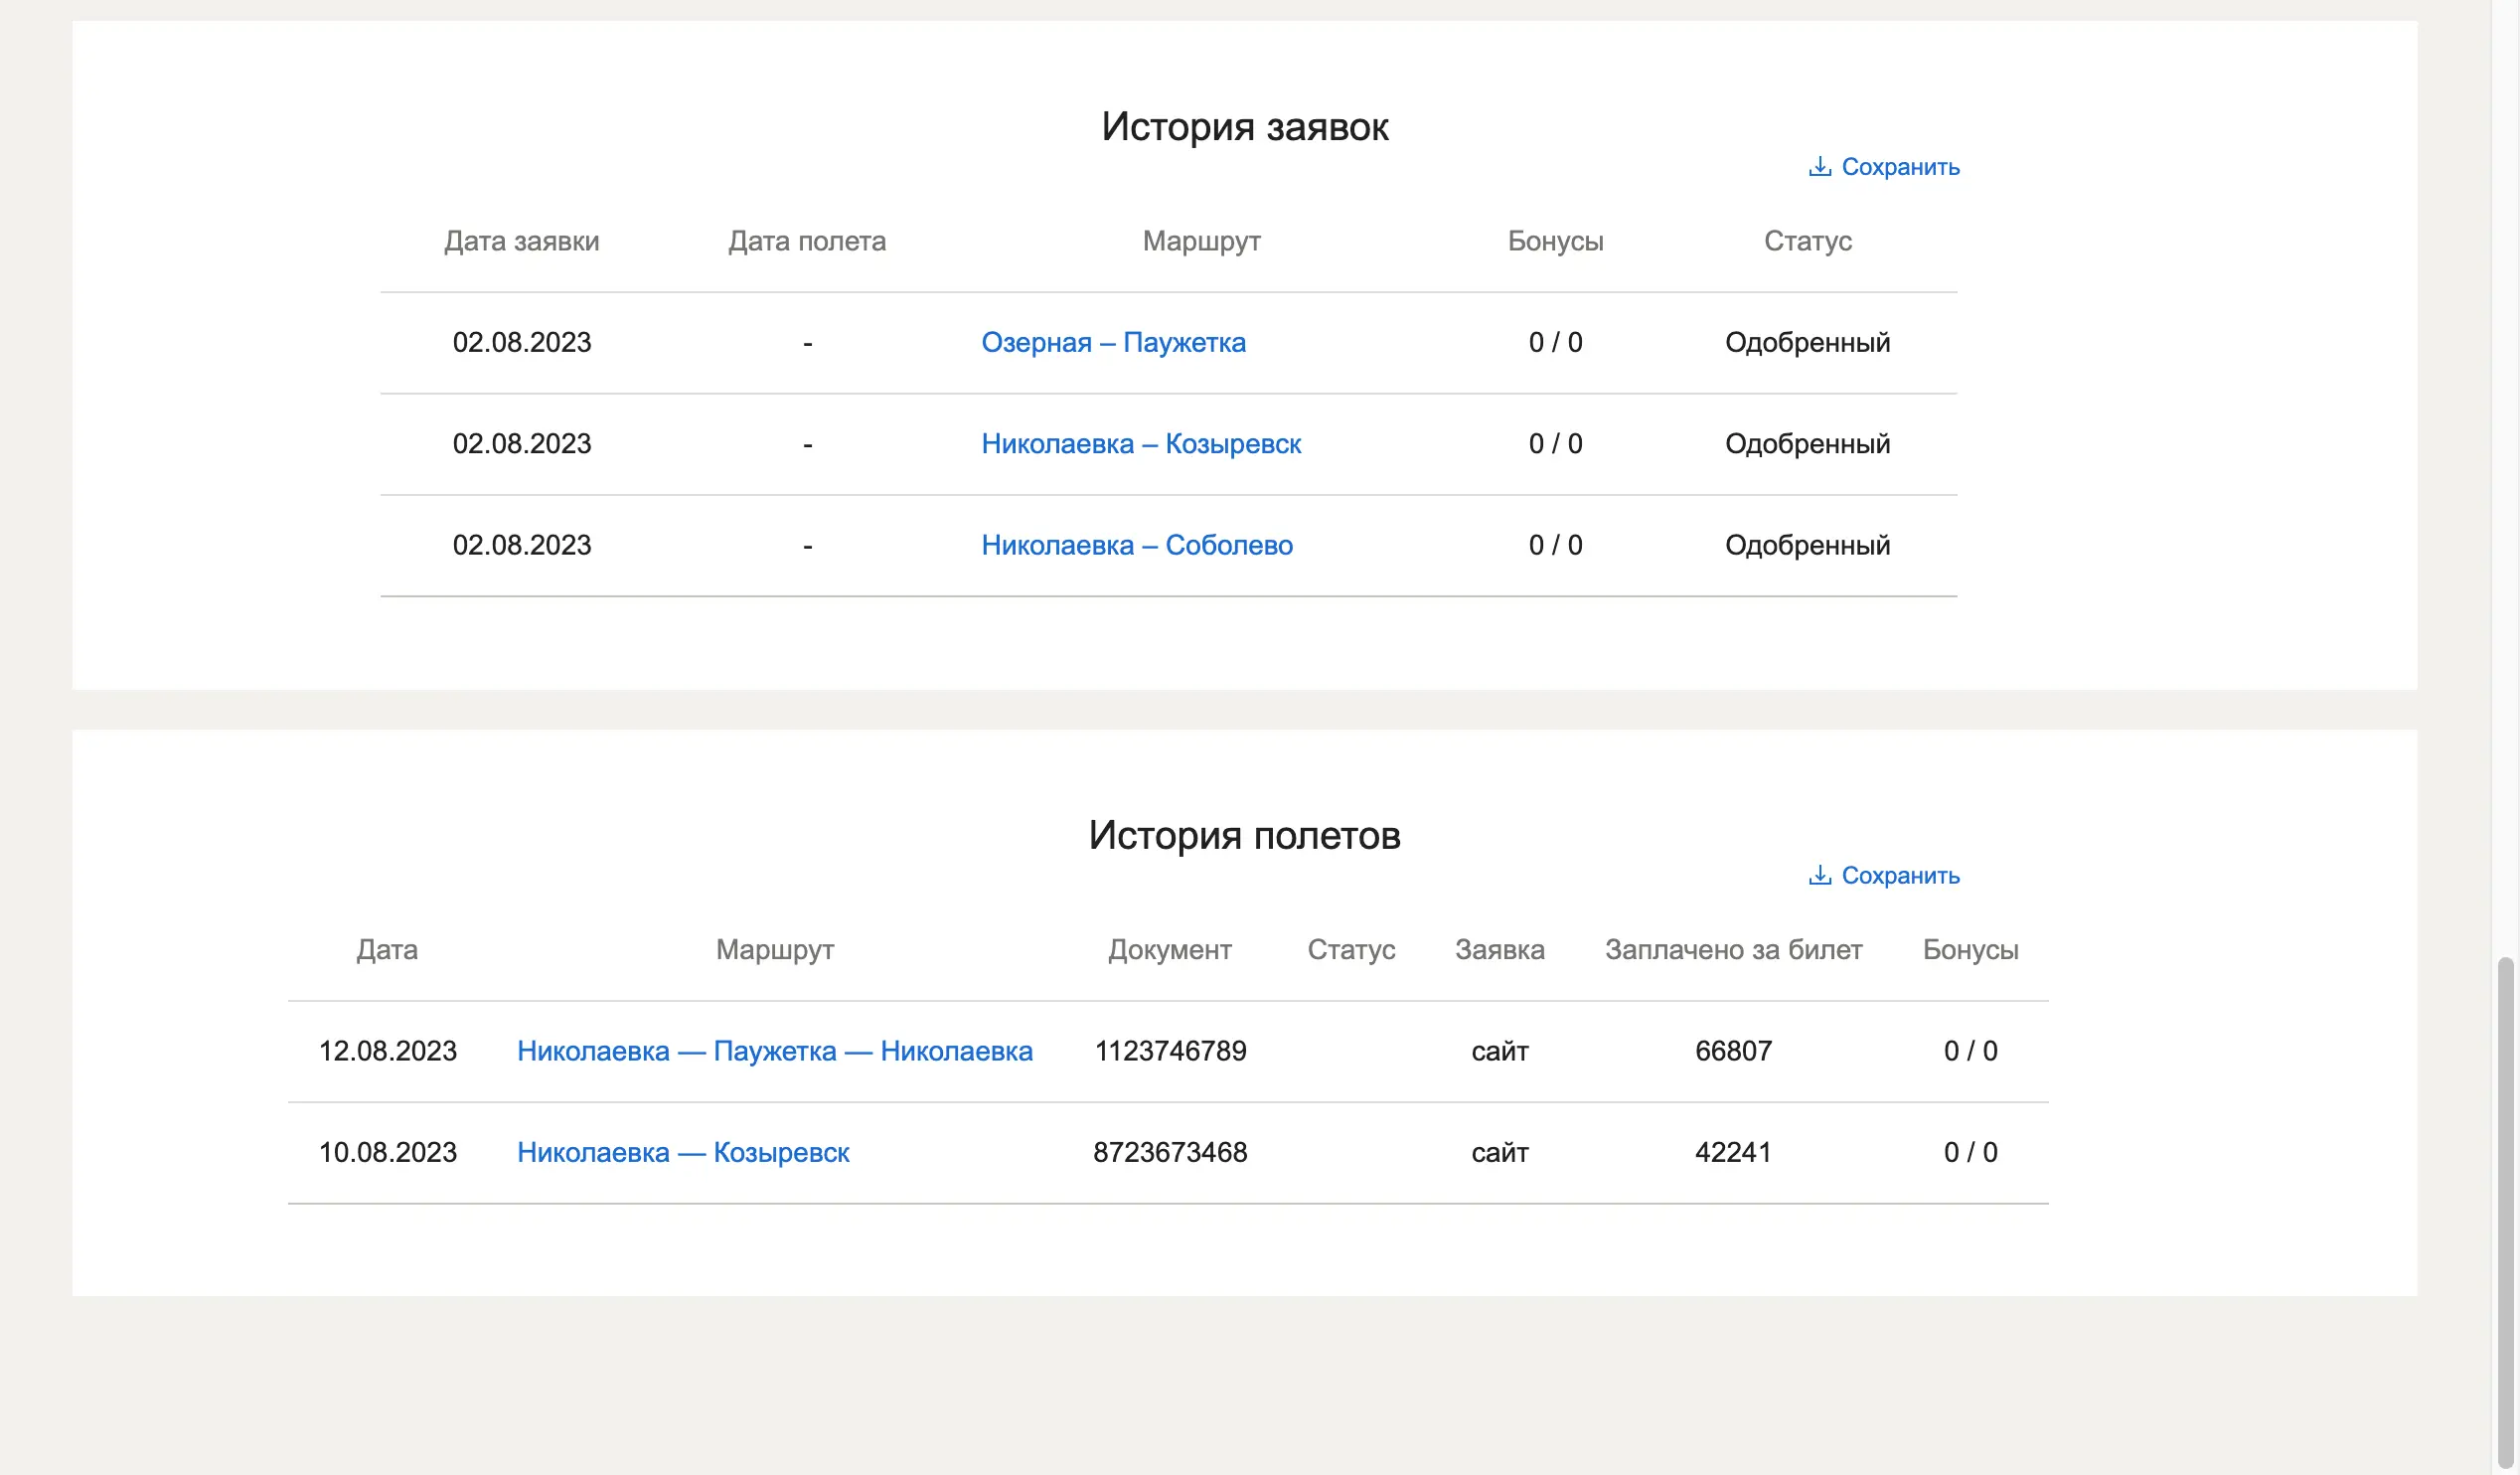Click the Дата полета column header
Screen dimensions: 2520x1475
point(806,241)
